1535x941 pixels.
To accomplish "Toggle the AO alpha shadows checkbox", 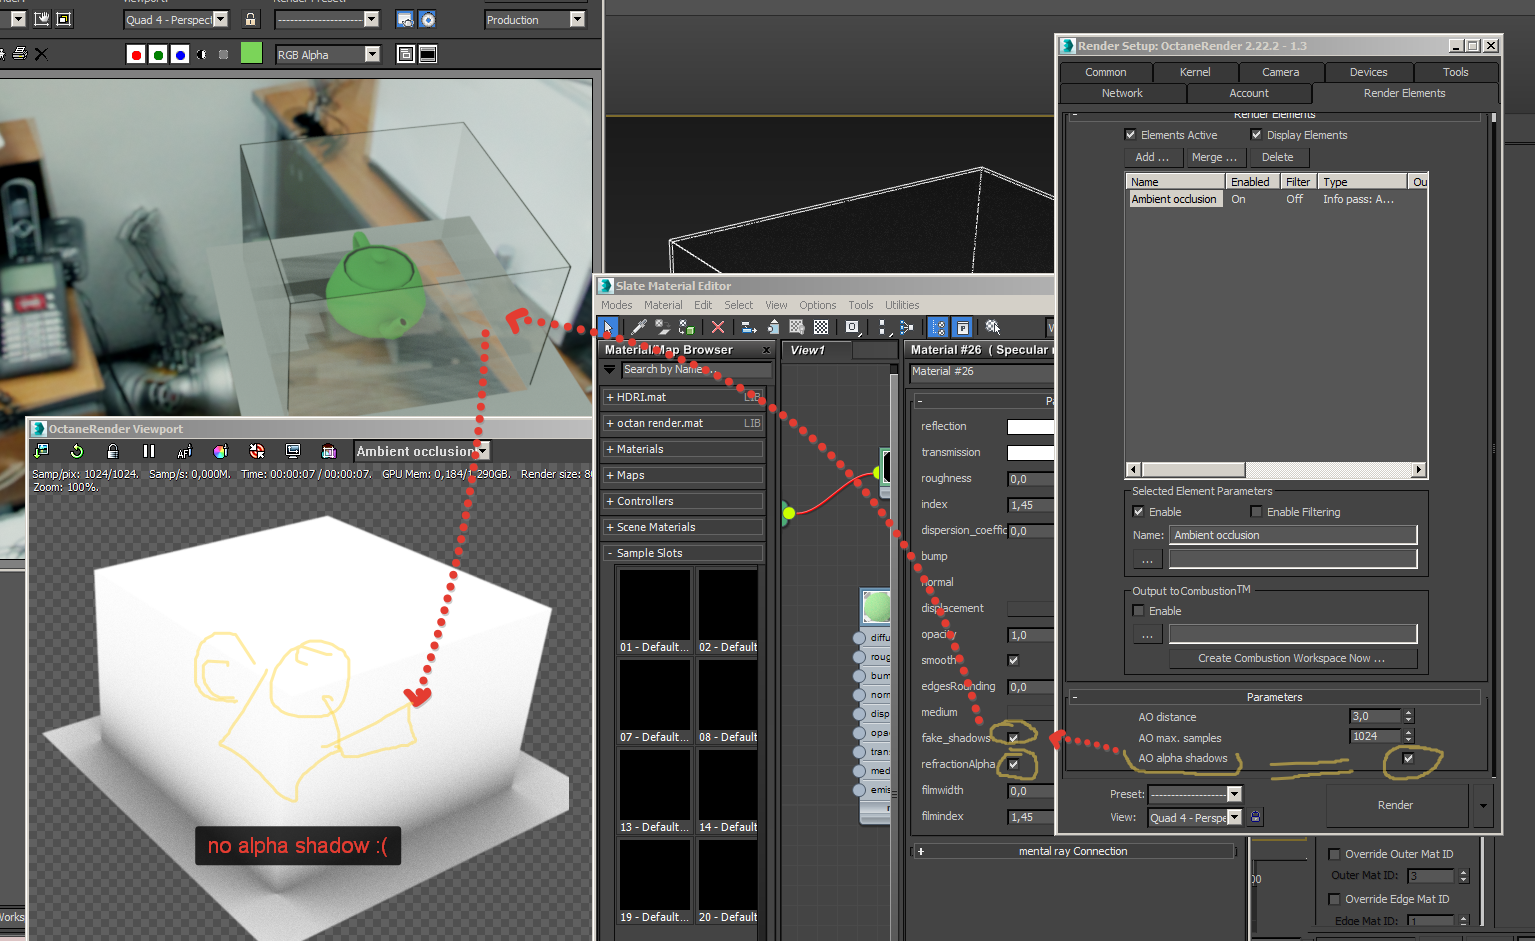I will tap(1408, 758).
